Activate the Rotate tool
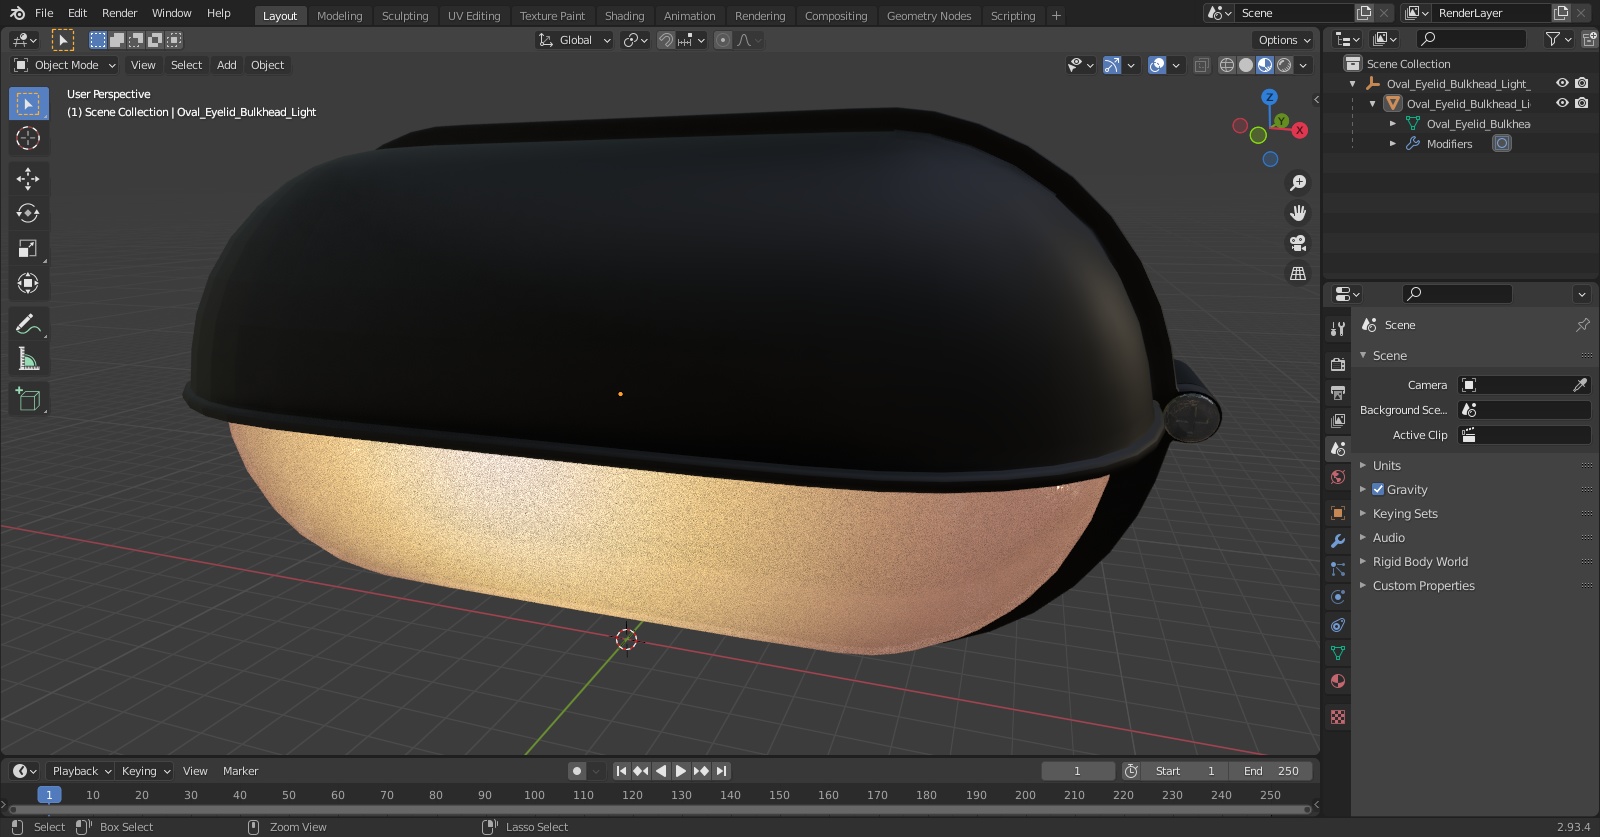The height and width of the screenshot is (837, 1600). point(28,213)
